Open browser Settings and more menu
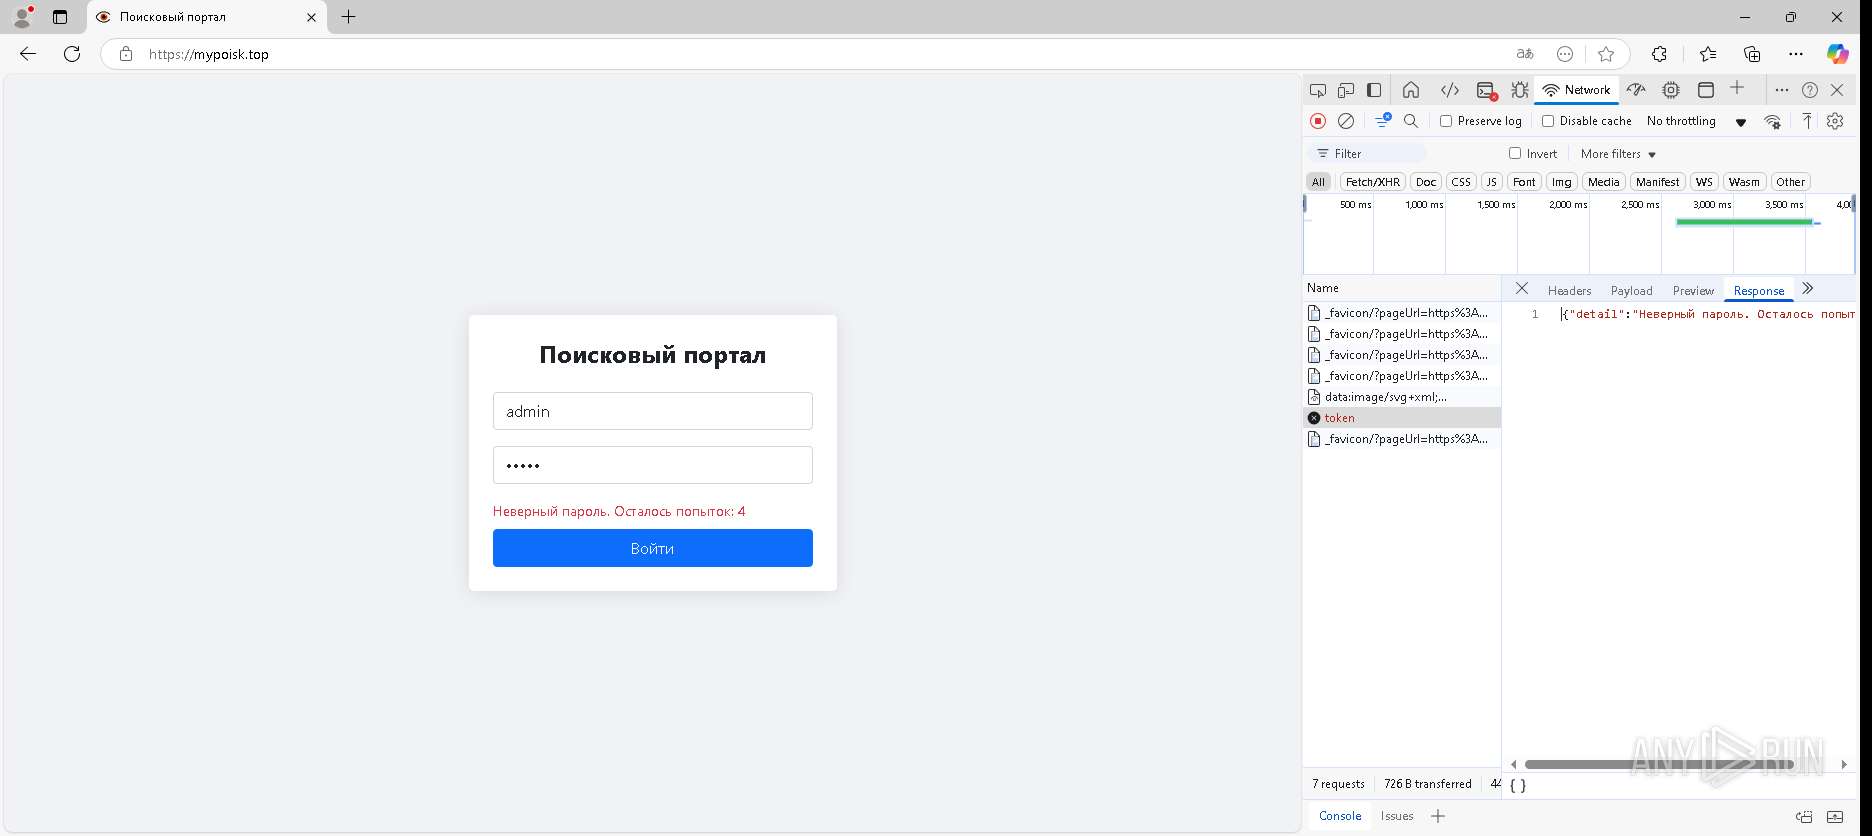The image size is (1872, 836). pos(1796,54)
